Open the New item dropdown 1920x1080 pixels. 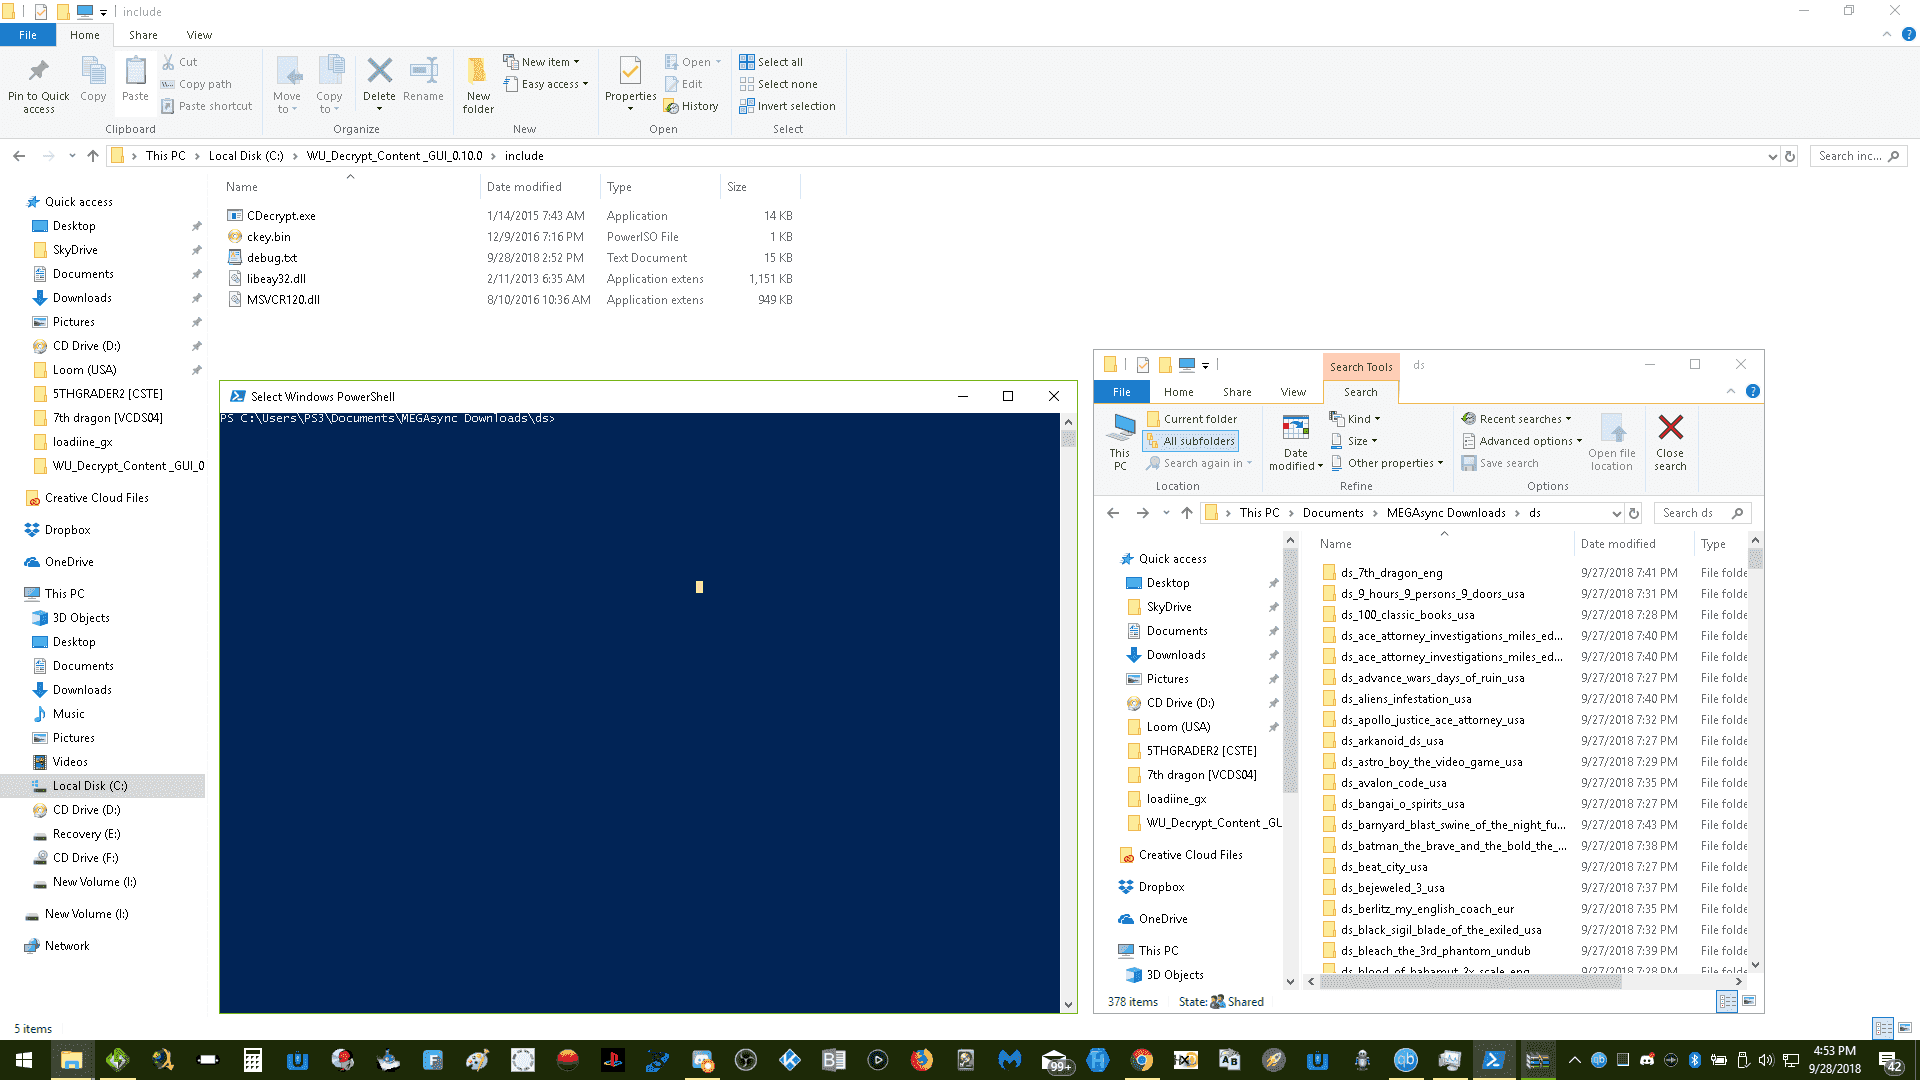(x=541, y=62)
